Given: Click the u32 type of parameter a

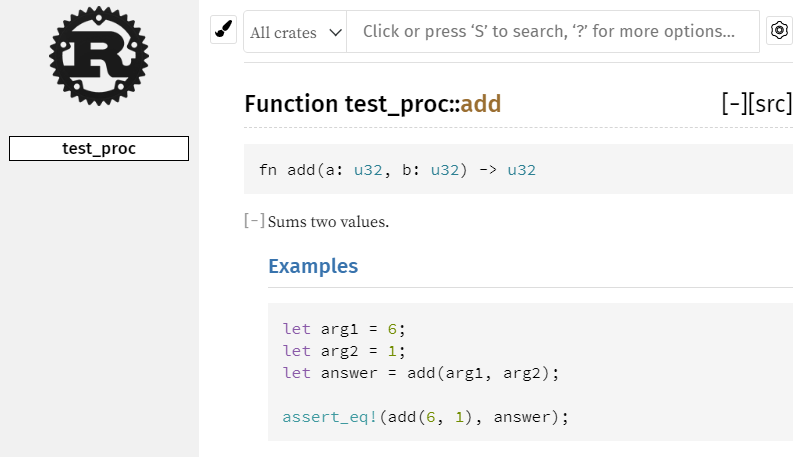Looking at the screenshot, I should click(370, 170).
